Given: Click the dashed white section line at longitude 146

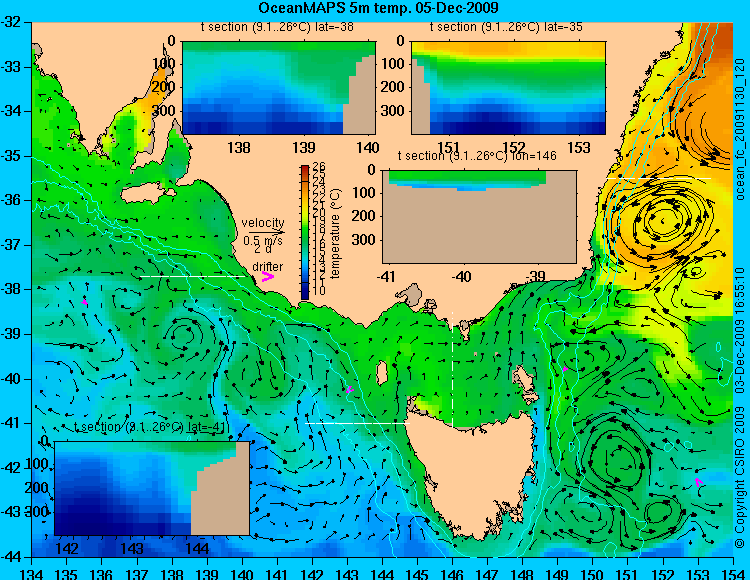Looking at the screenshot, I should coord(452,369).
